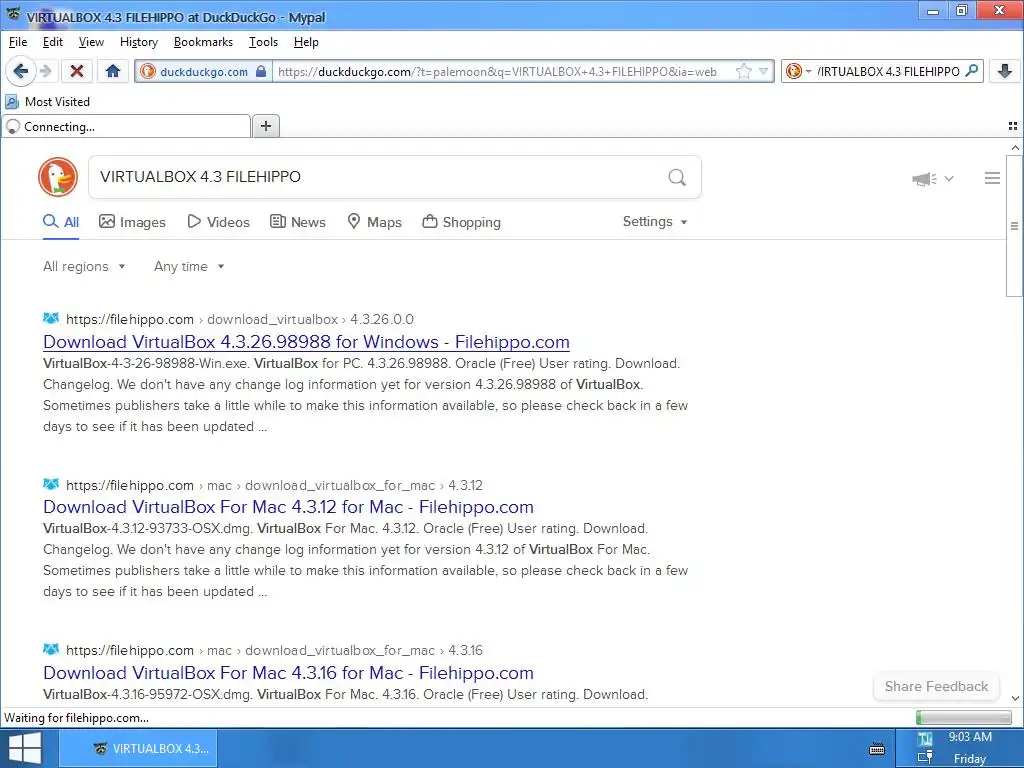
Task: Click the language input tray icon
Action: [x=924, y=739]
